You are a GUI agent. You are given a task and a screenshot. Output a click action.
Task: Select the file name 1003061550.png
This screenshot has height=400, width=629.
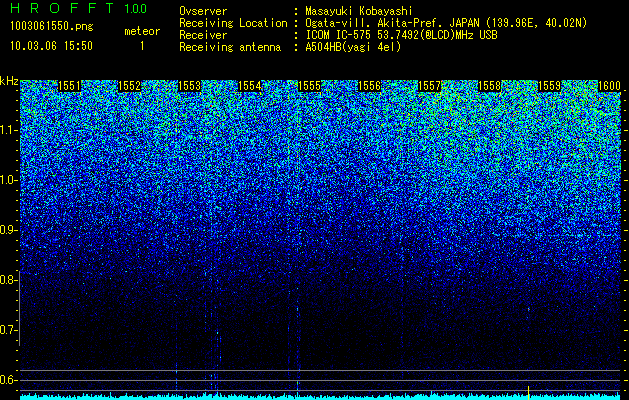click(52, 26)
